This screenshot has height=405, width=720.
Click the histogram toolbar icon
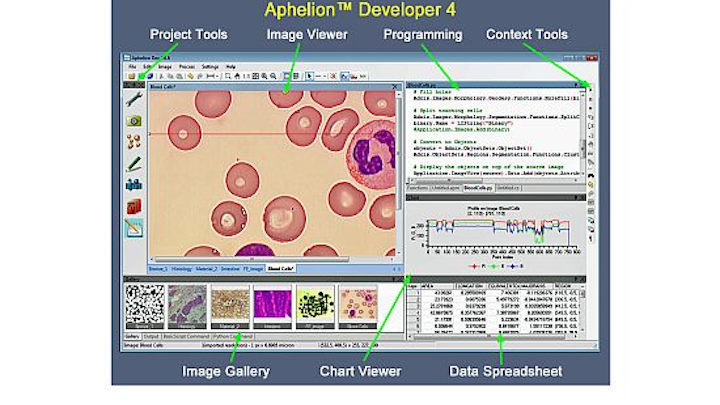tap(354, 76)
